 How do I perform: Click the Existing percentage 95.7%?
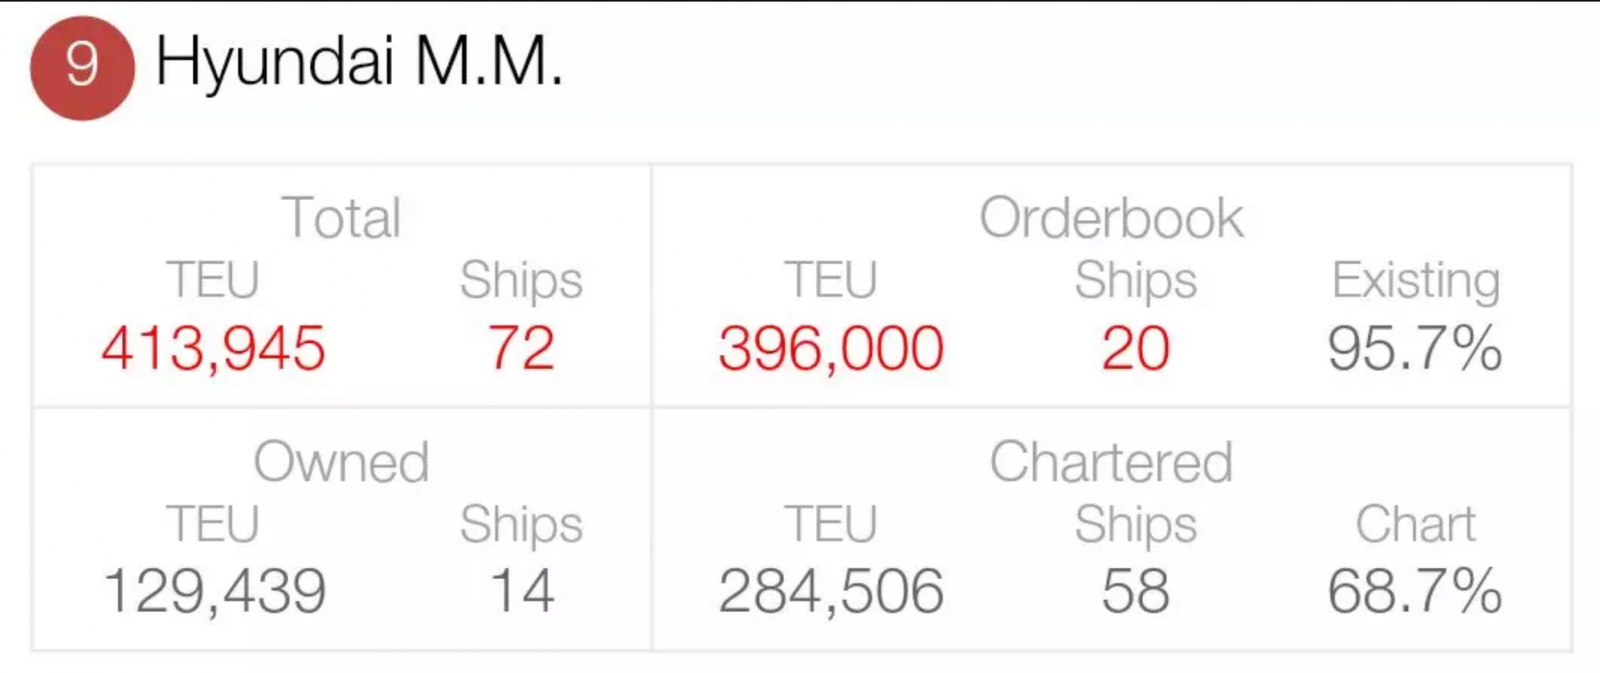click(1415, 348)
